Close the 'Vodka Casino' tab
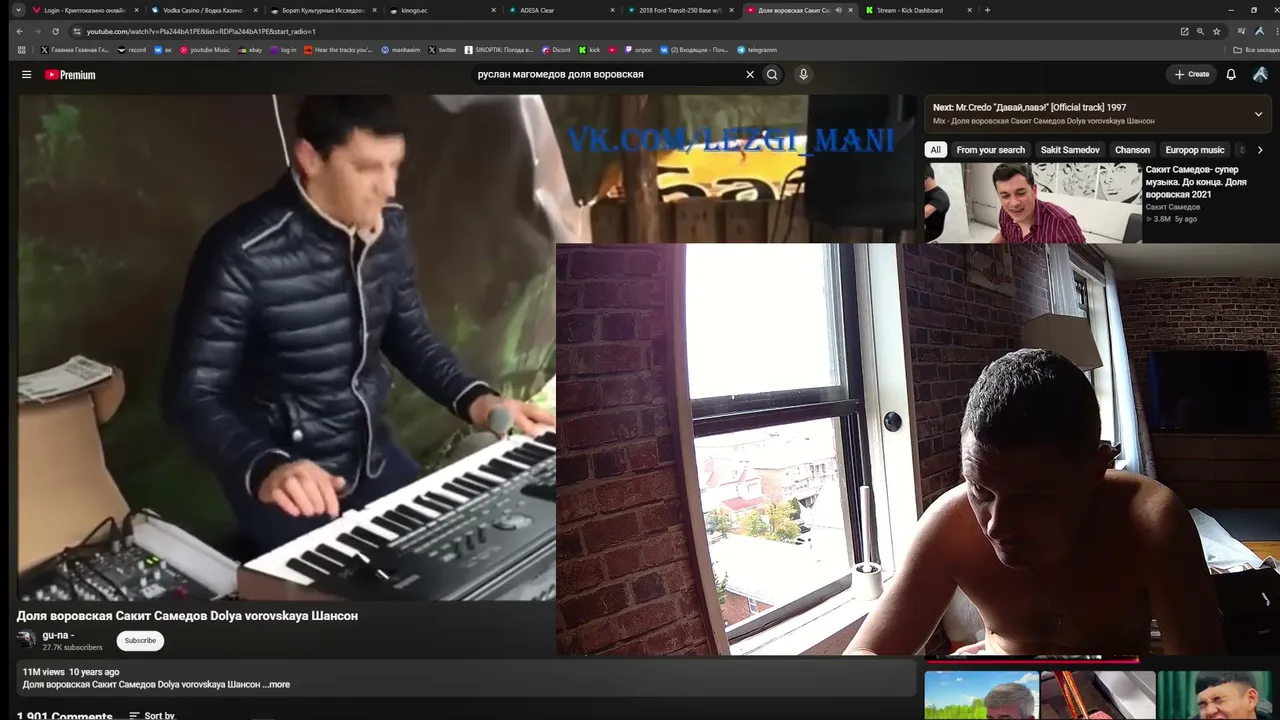Screen dimensions: 1280x720 (x=254, y=10)
